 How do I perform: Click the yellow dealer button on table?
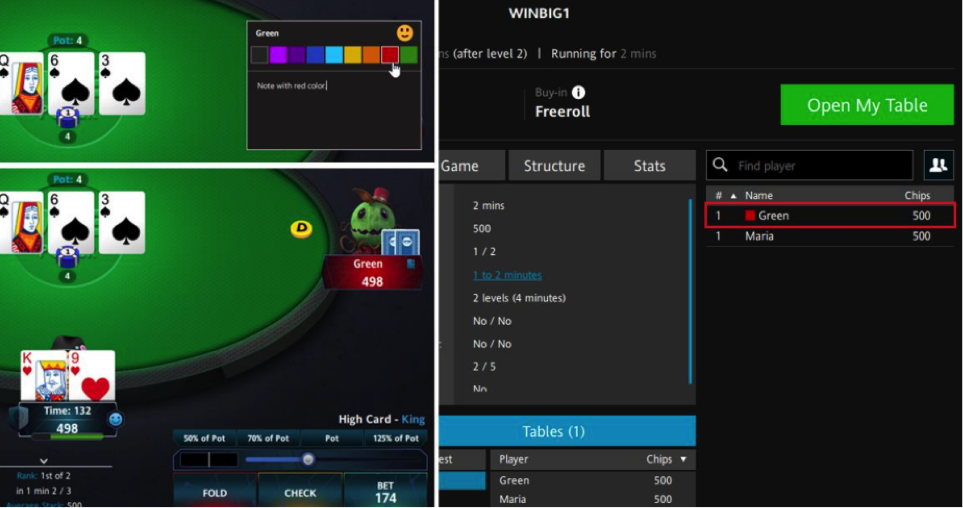point(301,229)
